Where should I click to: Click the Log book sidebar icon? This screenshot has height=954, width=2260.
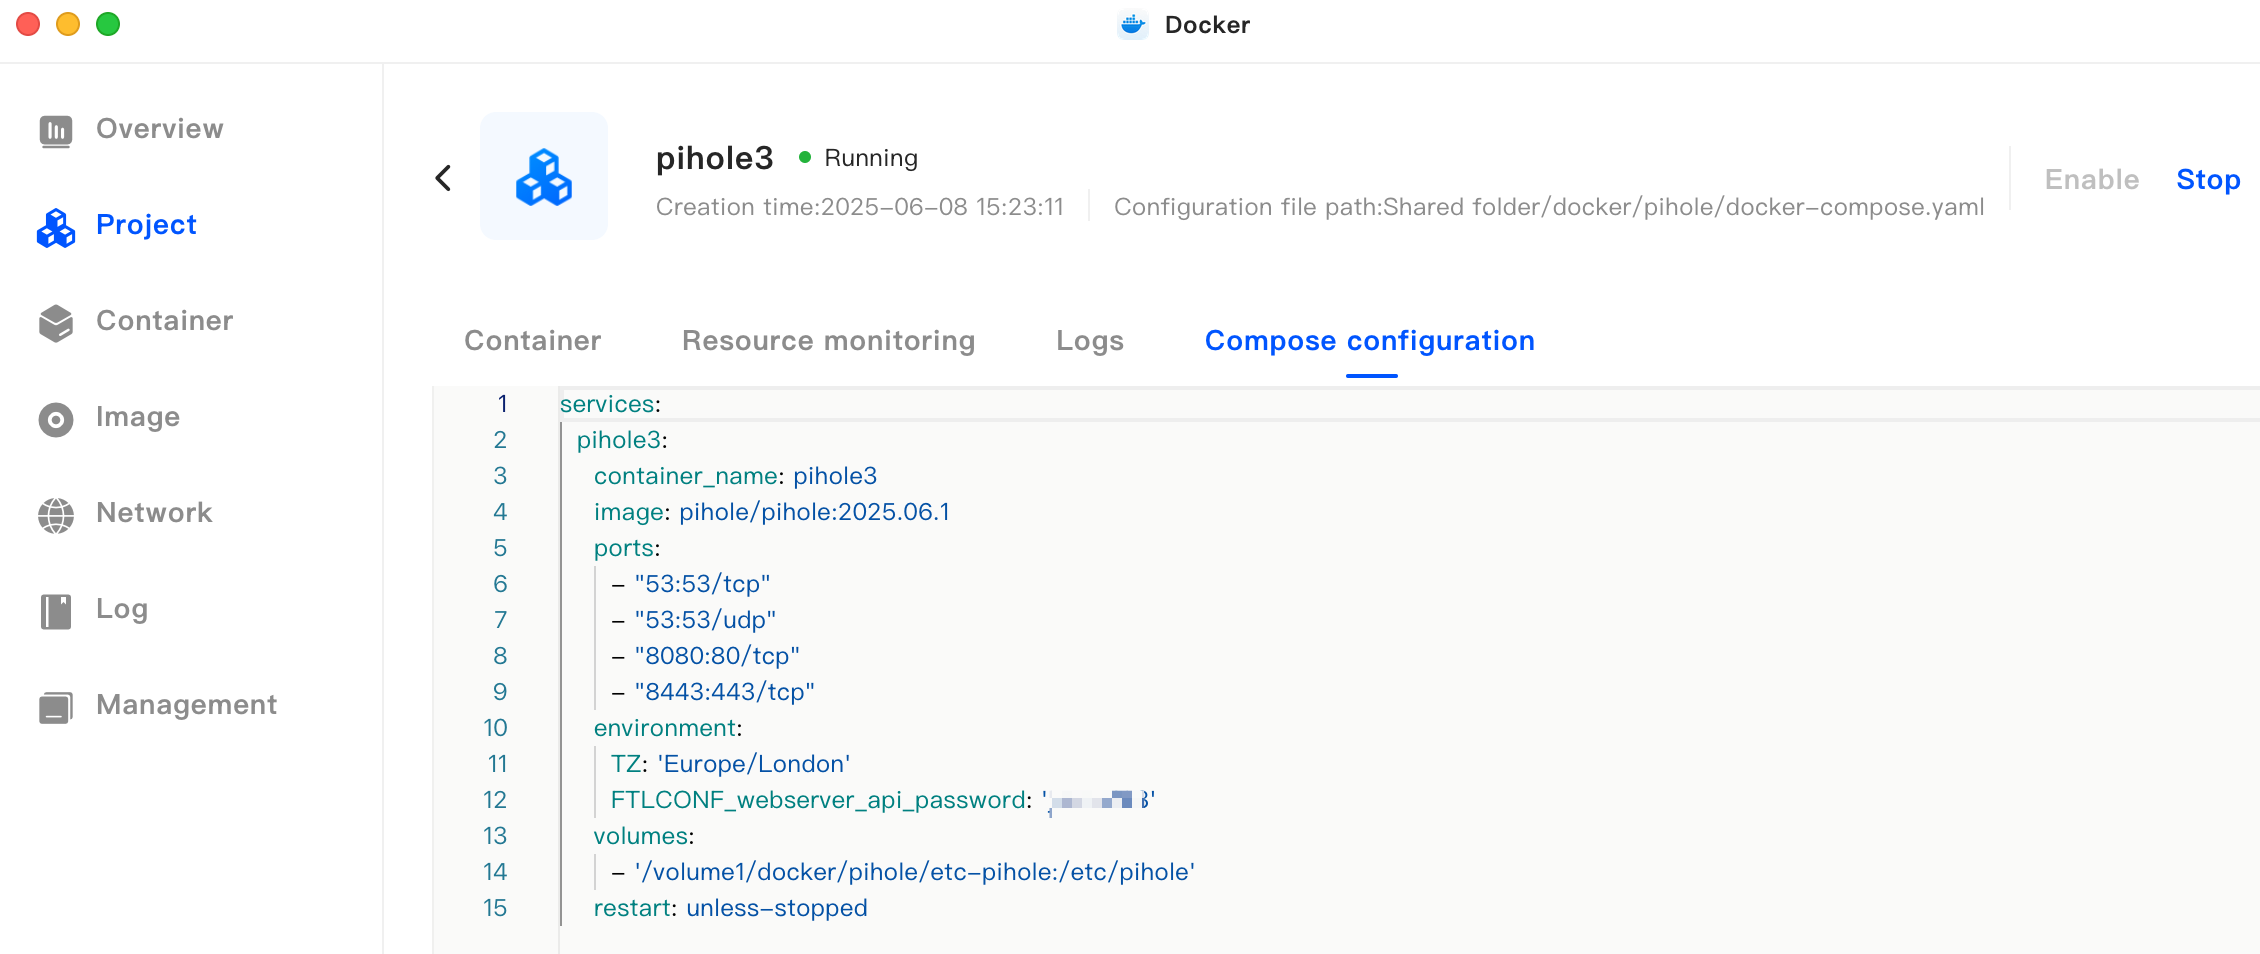(x=56, y=611)
